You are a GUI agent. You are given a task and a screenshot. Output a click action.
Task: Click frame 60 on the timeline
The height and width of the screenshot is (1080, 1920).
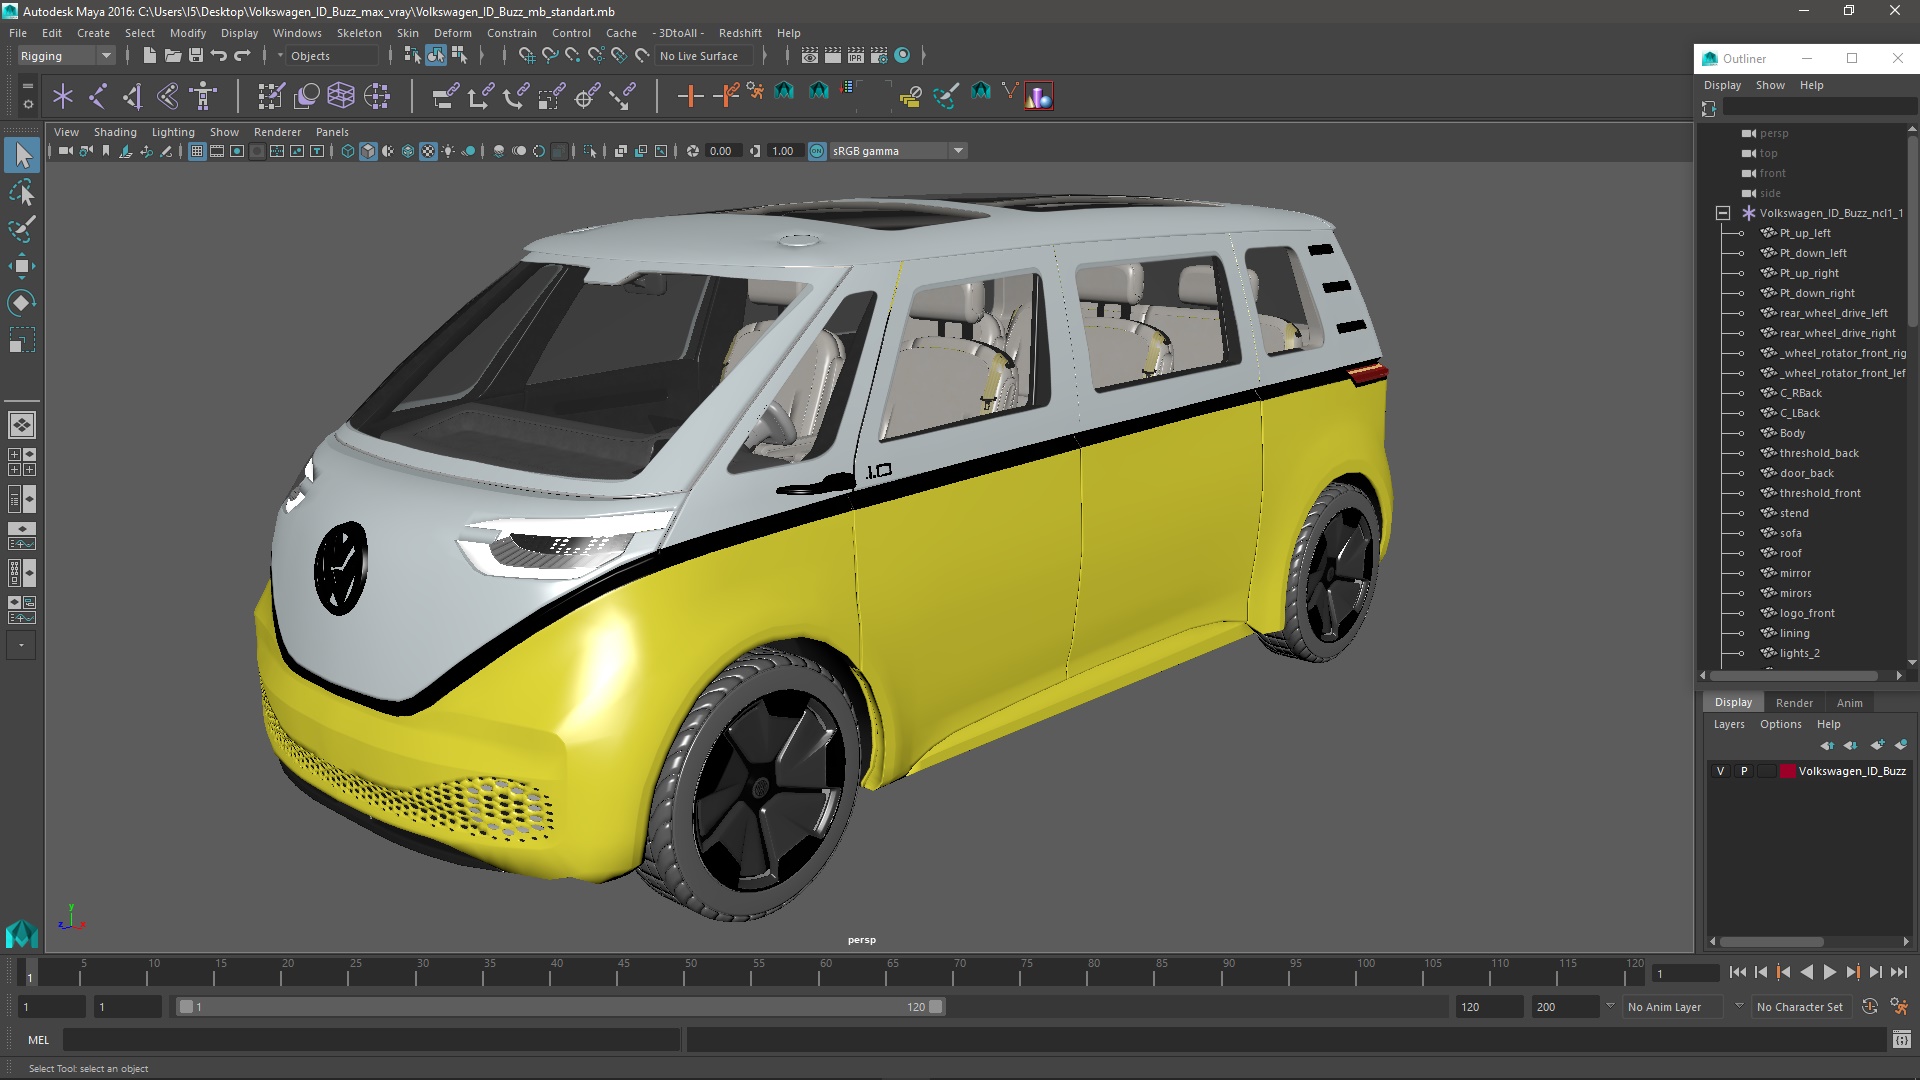point(826,972)
